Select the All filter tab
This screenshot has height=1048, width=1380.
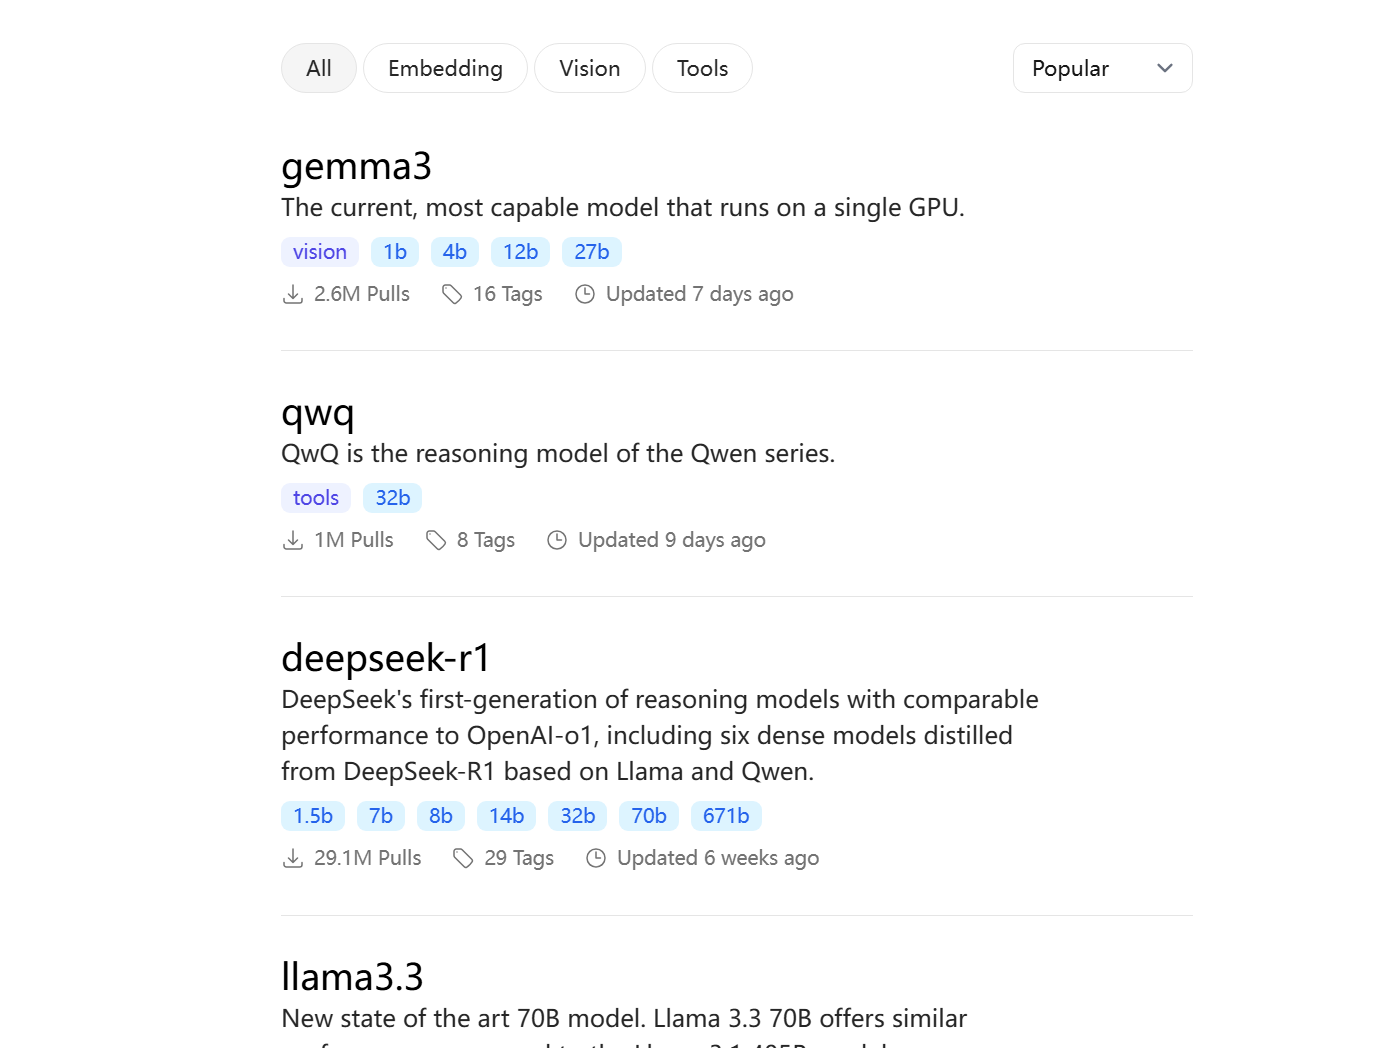pyautogui.click(x=319, y=68)
